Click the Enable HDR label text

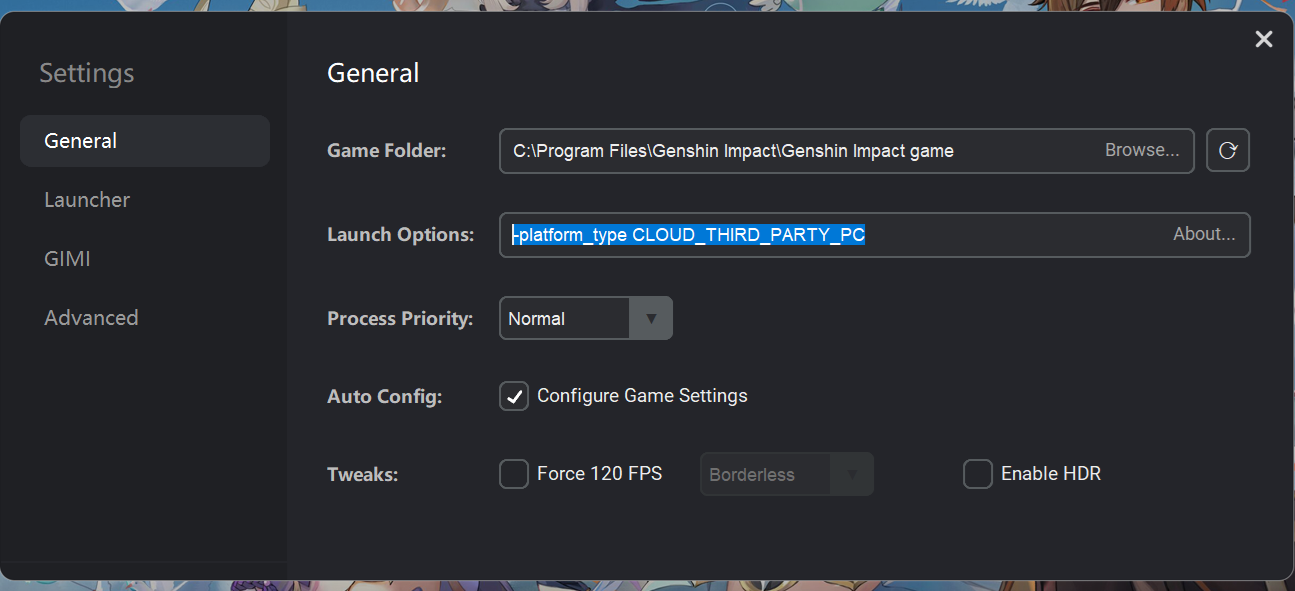tap(1051, 474)
